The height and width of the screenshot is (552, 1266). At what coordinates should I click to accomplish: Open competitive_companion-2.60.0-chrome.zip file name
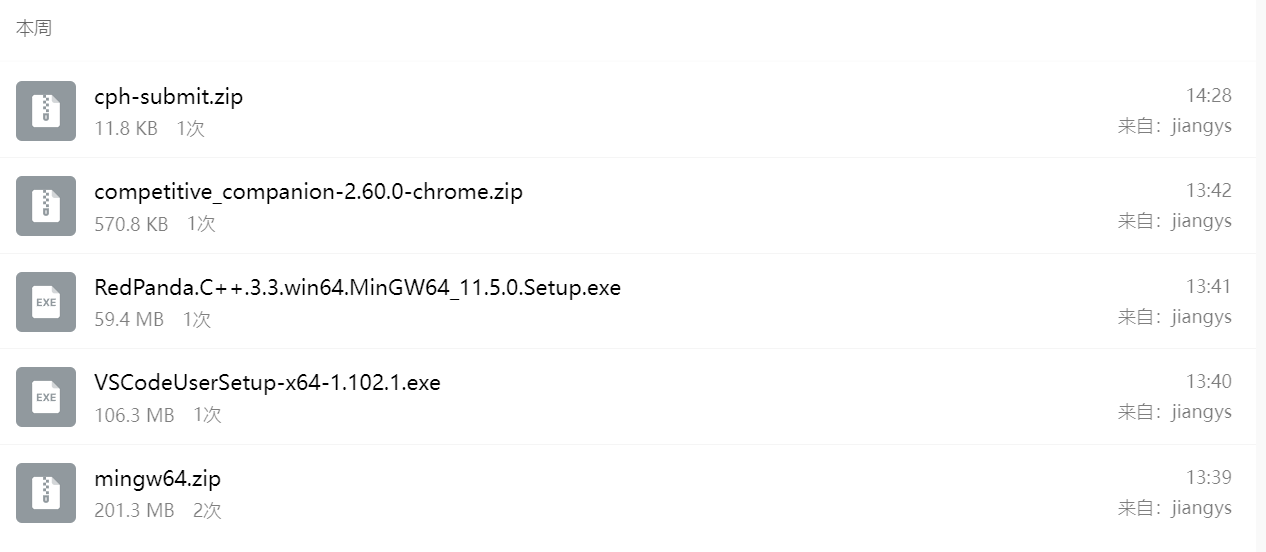tap(308, 192)
